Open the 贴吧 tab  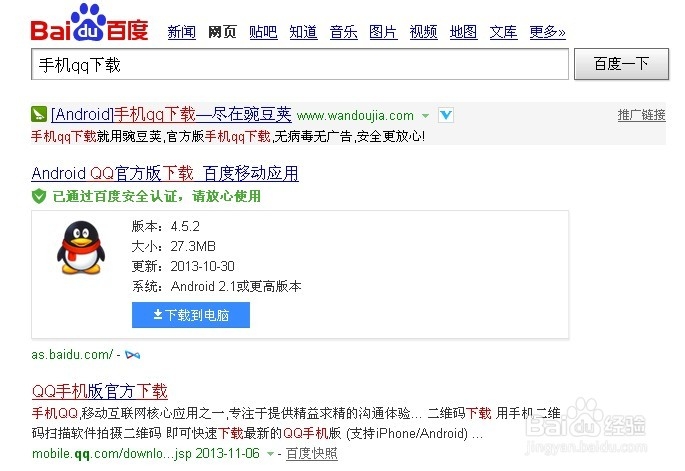tap(263, 32)
